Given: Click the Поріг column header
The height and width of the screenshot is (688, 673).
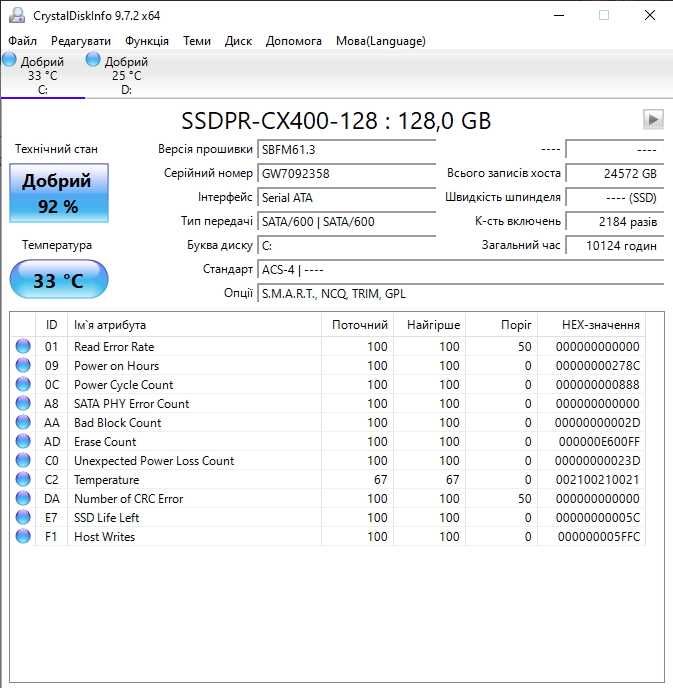Looking at the screenshot, I should coord(501,325).
